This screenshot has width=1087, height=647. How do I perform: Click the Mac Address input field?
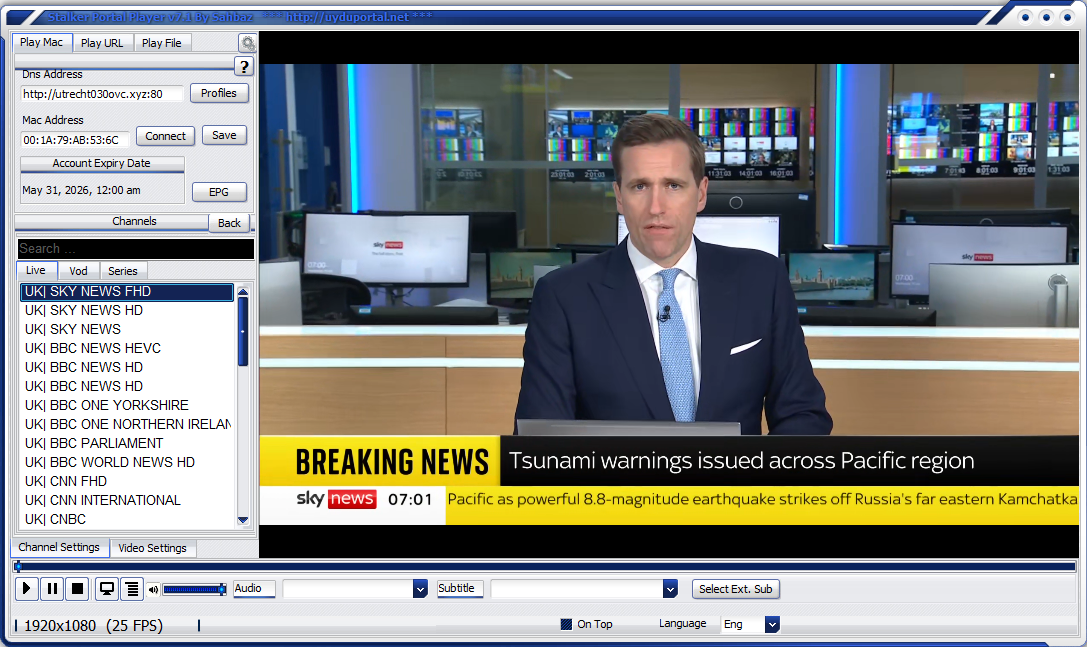[x=75, y=140]
